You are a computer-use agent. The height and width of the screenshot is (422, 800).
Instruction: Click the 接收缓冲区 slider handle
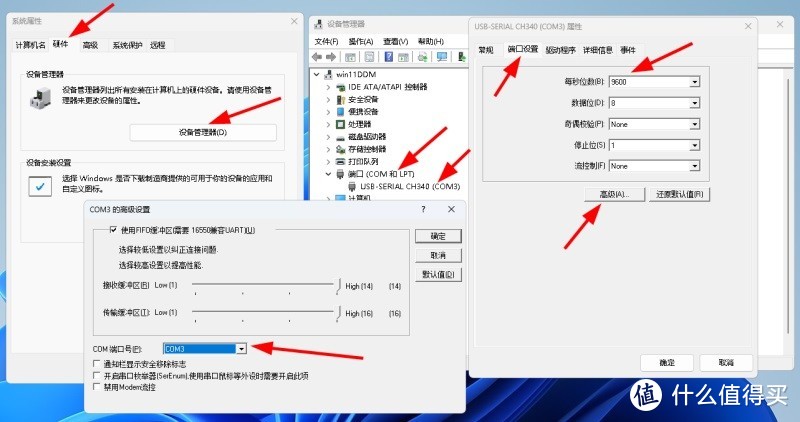click(x=338, y=286)
